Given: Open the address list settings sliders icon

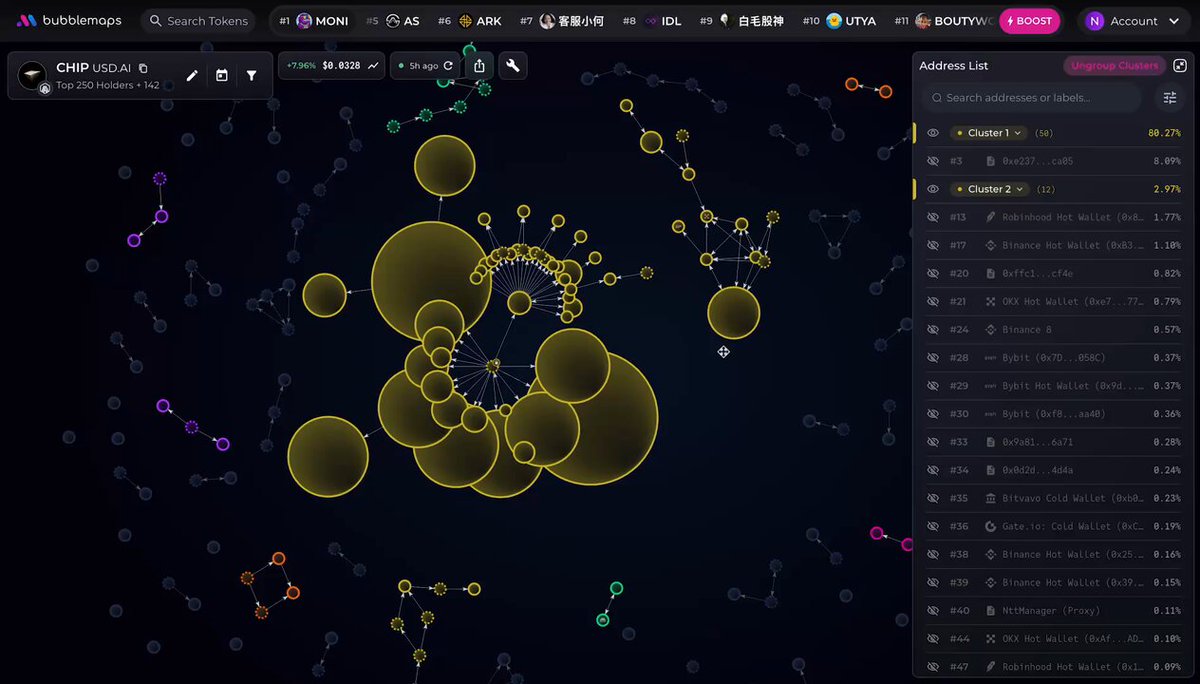Looking at the screenshot, I should (x=1169, y=98).
